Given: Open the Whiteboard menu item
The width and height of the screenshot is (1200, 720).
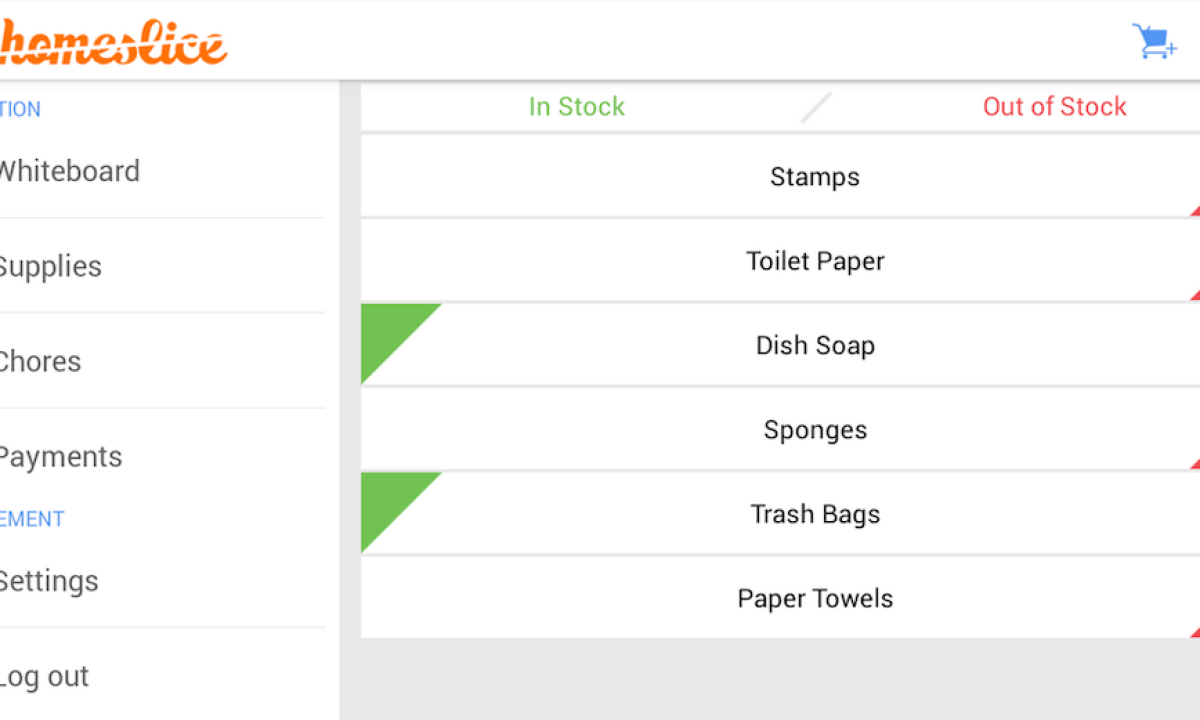Looking at the screenshot, I should tap(70, 171).
